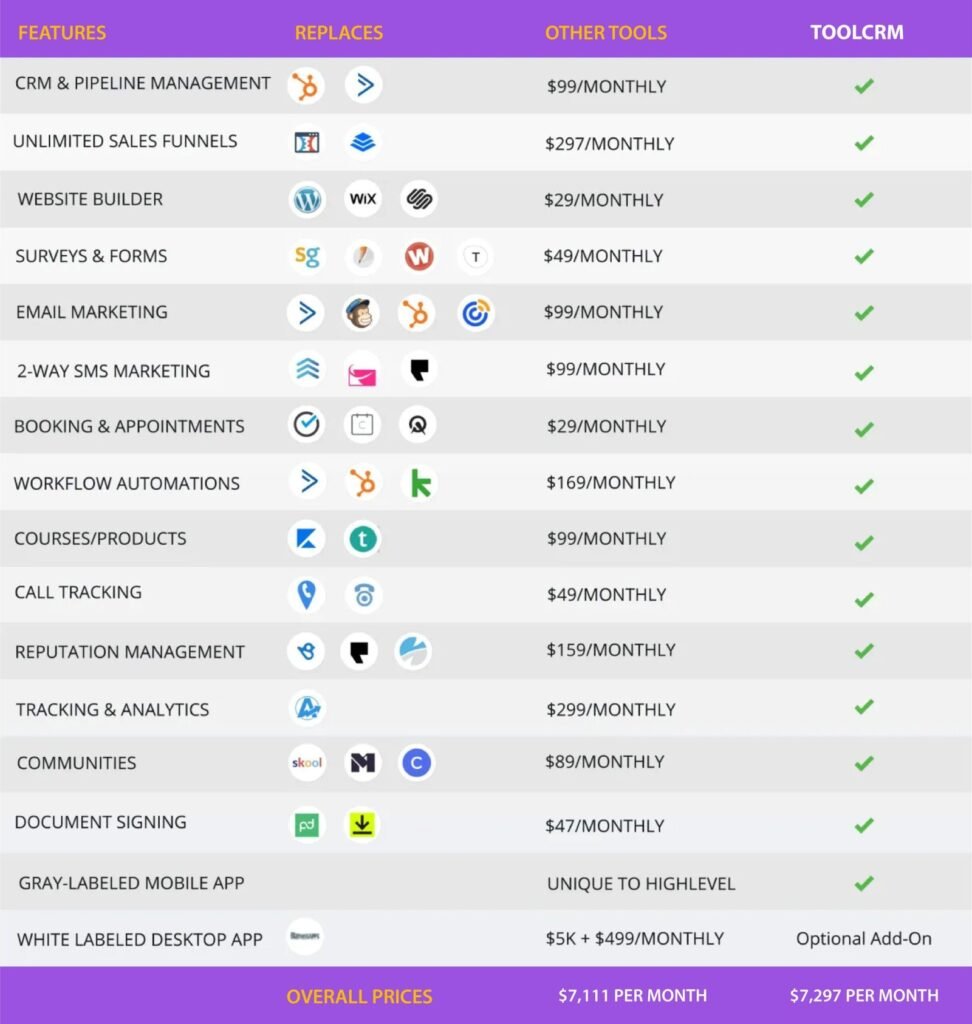The height and width of the screenshot is (1024, 972).
Task: Click the $297/MONTHLY price for Sales Funnels
Action: (x=610, y=143)
